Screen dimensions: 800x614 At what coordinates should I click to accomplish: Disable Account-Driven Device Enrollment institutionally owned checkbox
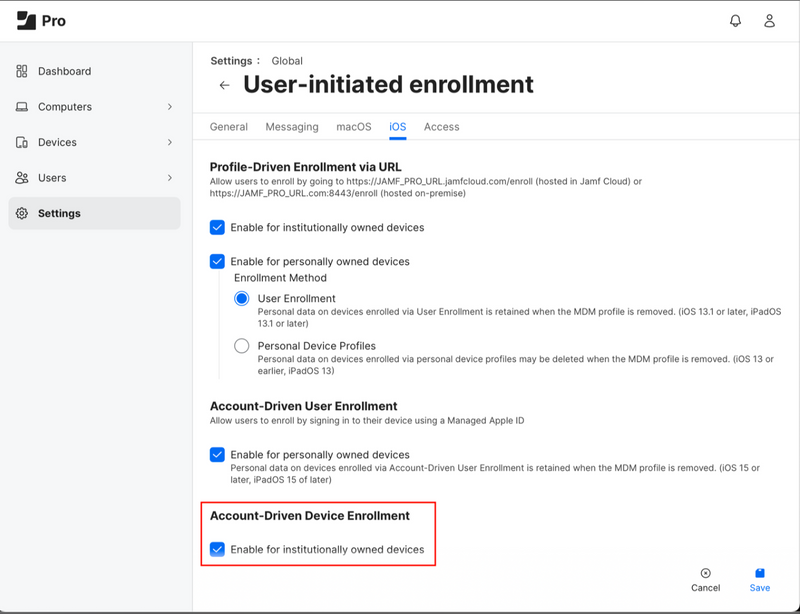coord(217,549)
